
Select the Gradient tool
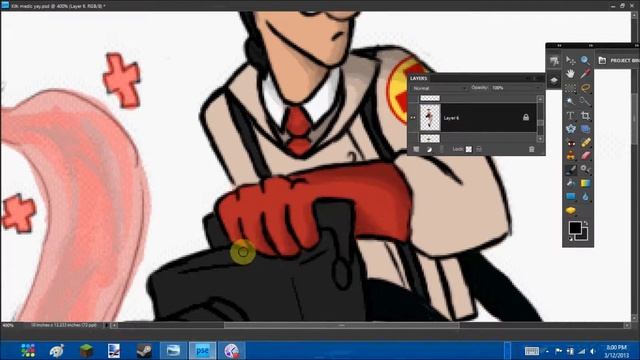point(585,183)
